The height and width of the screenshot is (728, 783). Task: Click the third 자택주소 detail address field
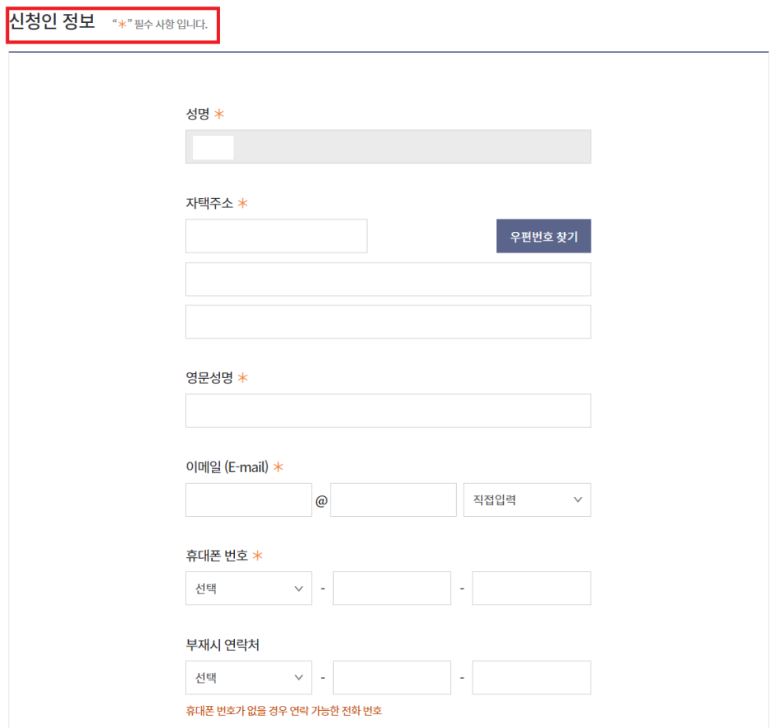pos(388,322)
